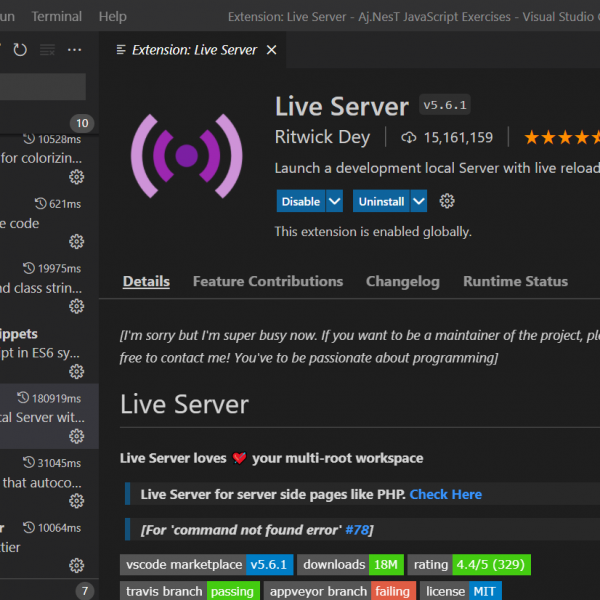Switch to the Feature Contributions tab
600x600 pixels.
pyautogui.click(x=267, y=281)
